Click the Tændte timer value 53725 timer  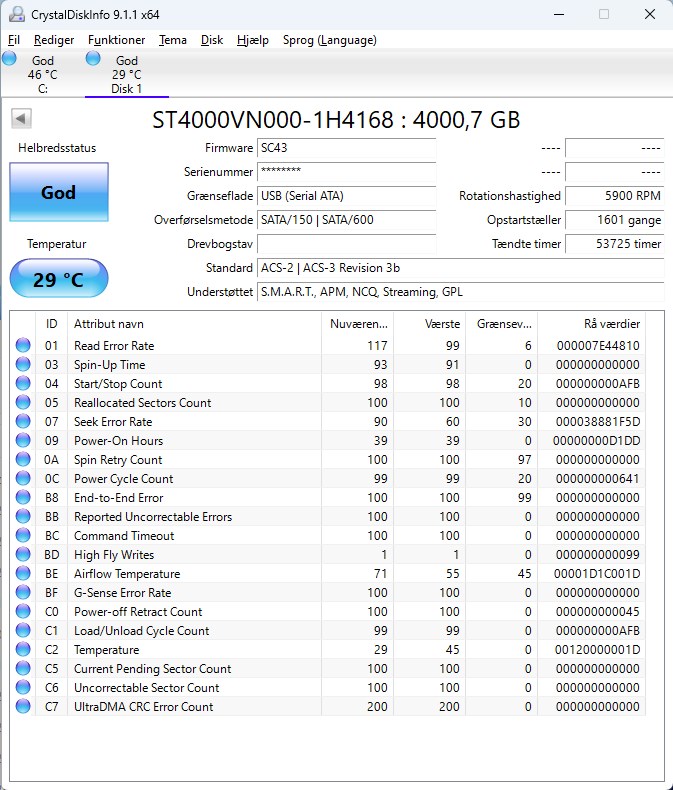[615, 244]
